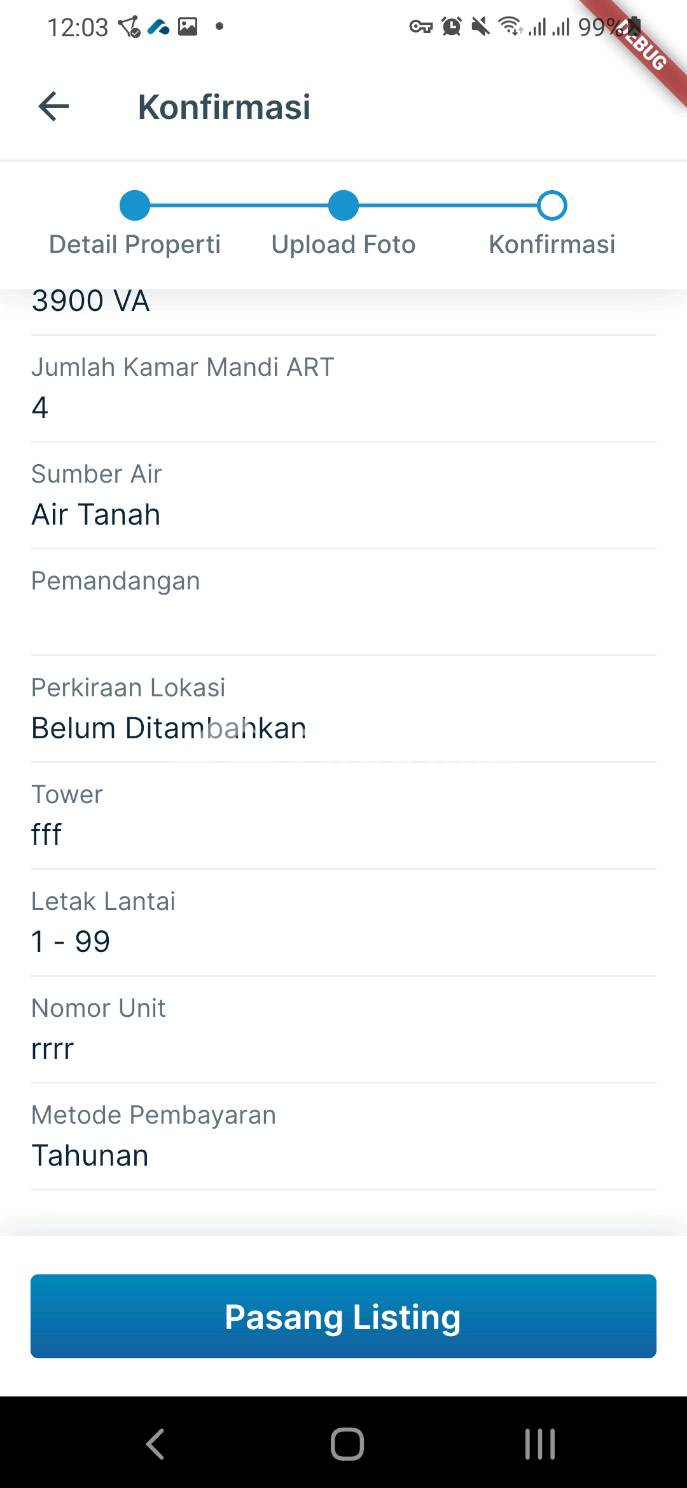This screenshot has height=1488, width=687.
Task: Select the Upload Foto step label
Action: coord(343,245)
